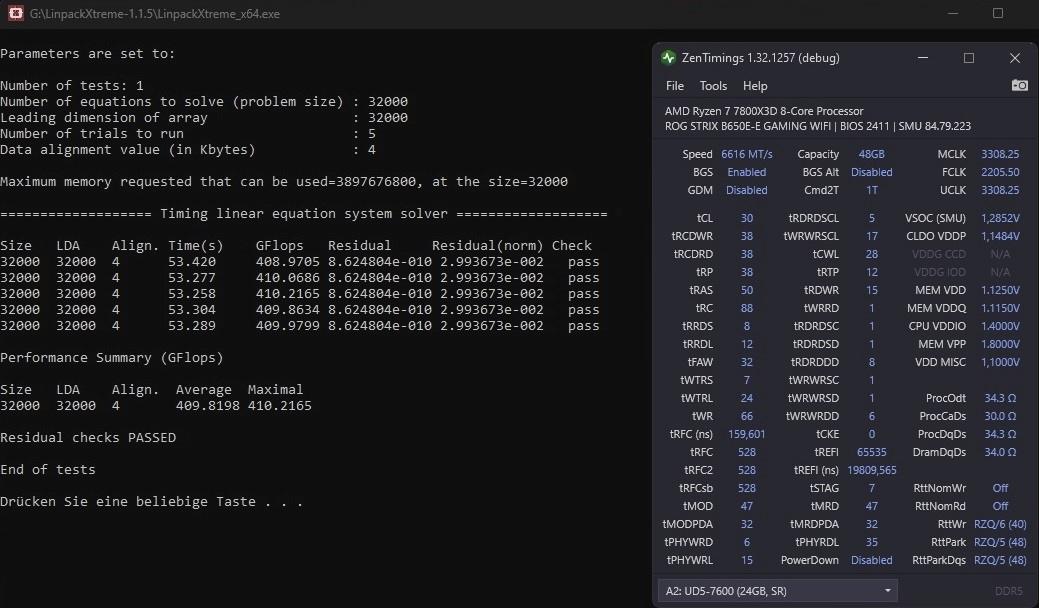The width and height of the screenshot is (1039, 608).
Task: Select the ProcCaDs value 30.0 Ω
Action: point(1000,416)
